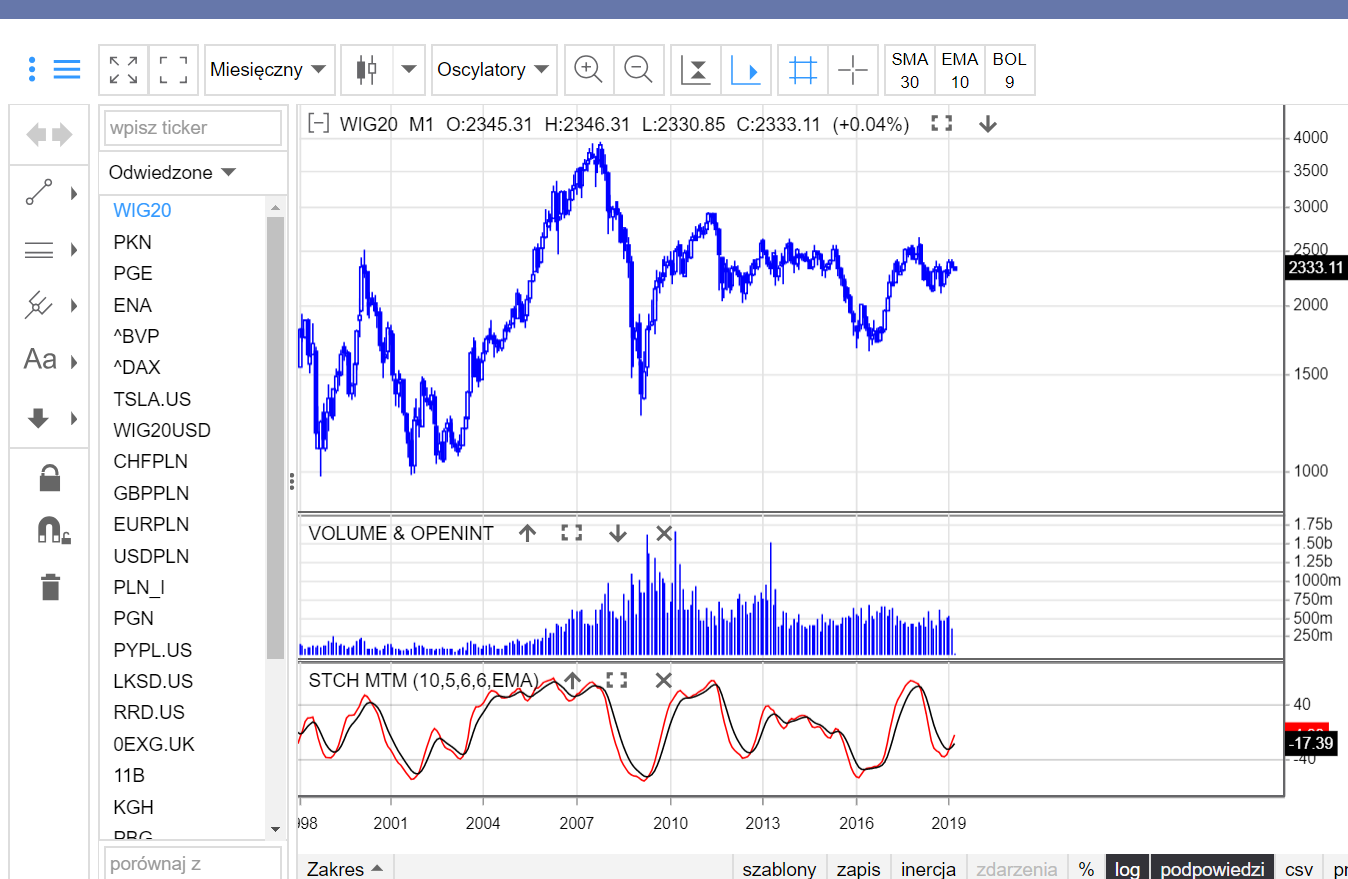Open the Oscylatory dropdown
The image size is (1348, 879).
pyautogui.click(x=494, y=70)
